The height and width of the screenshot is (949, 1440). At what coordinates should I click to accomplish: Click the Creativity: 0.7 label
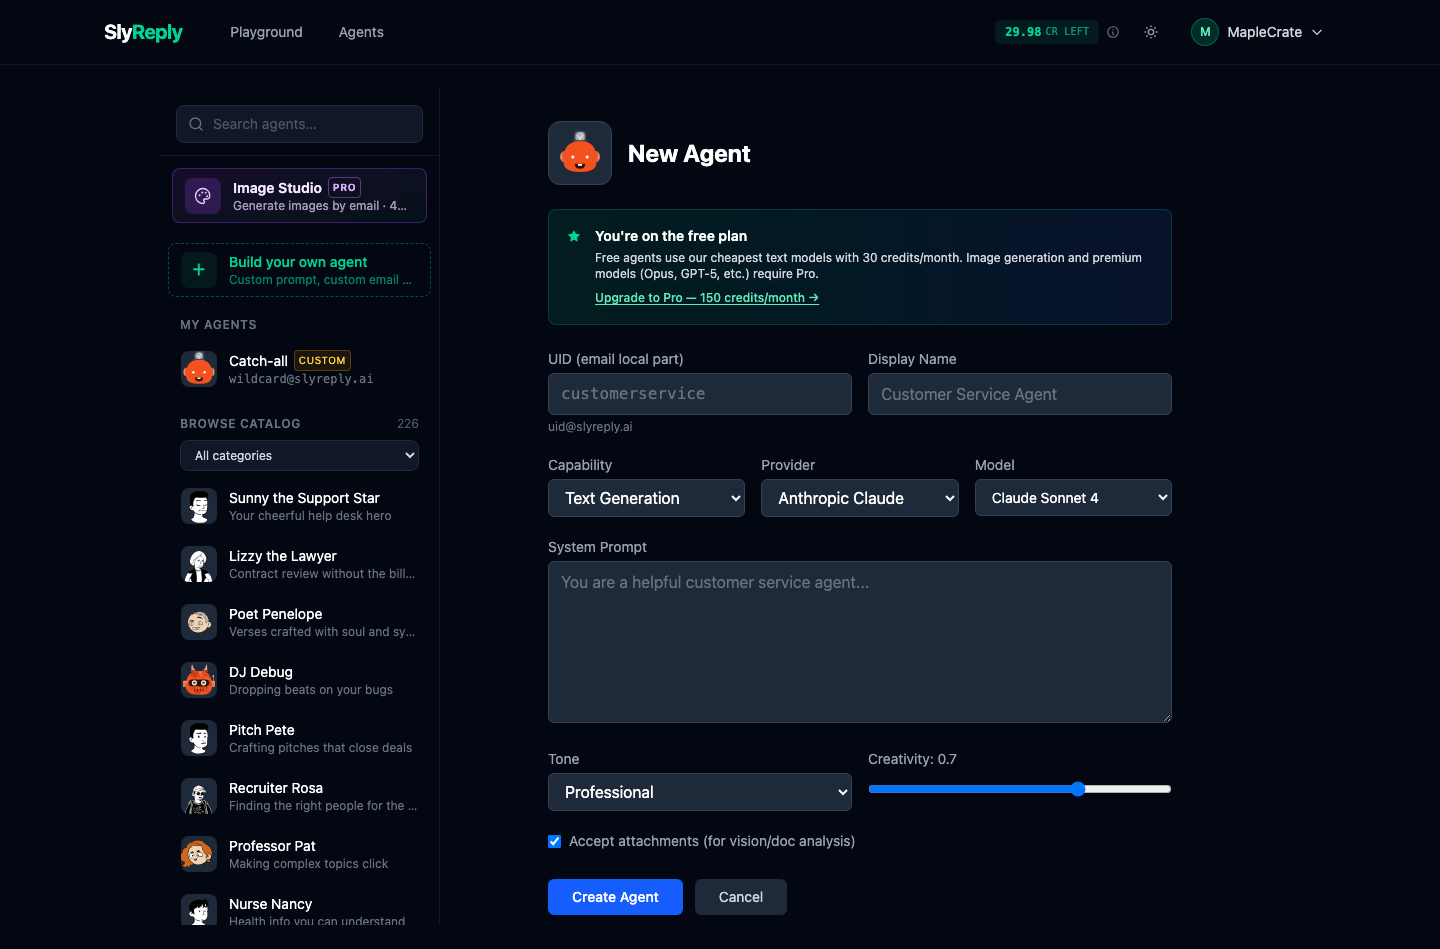(912, 759)
